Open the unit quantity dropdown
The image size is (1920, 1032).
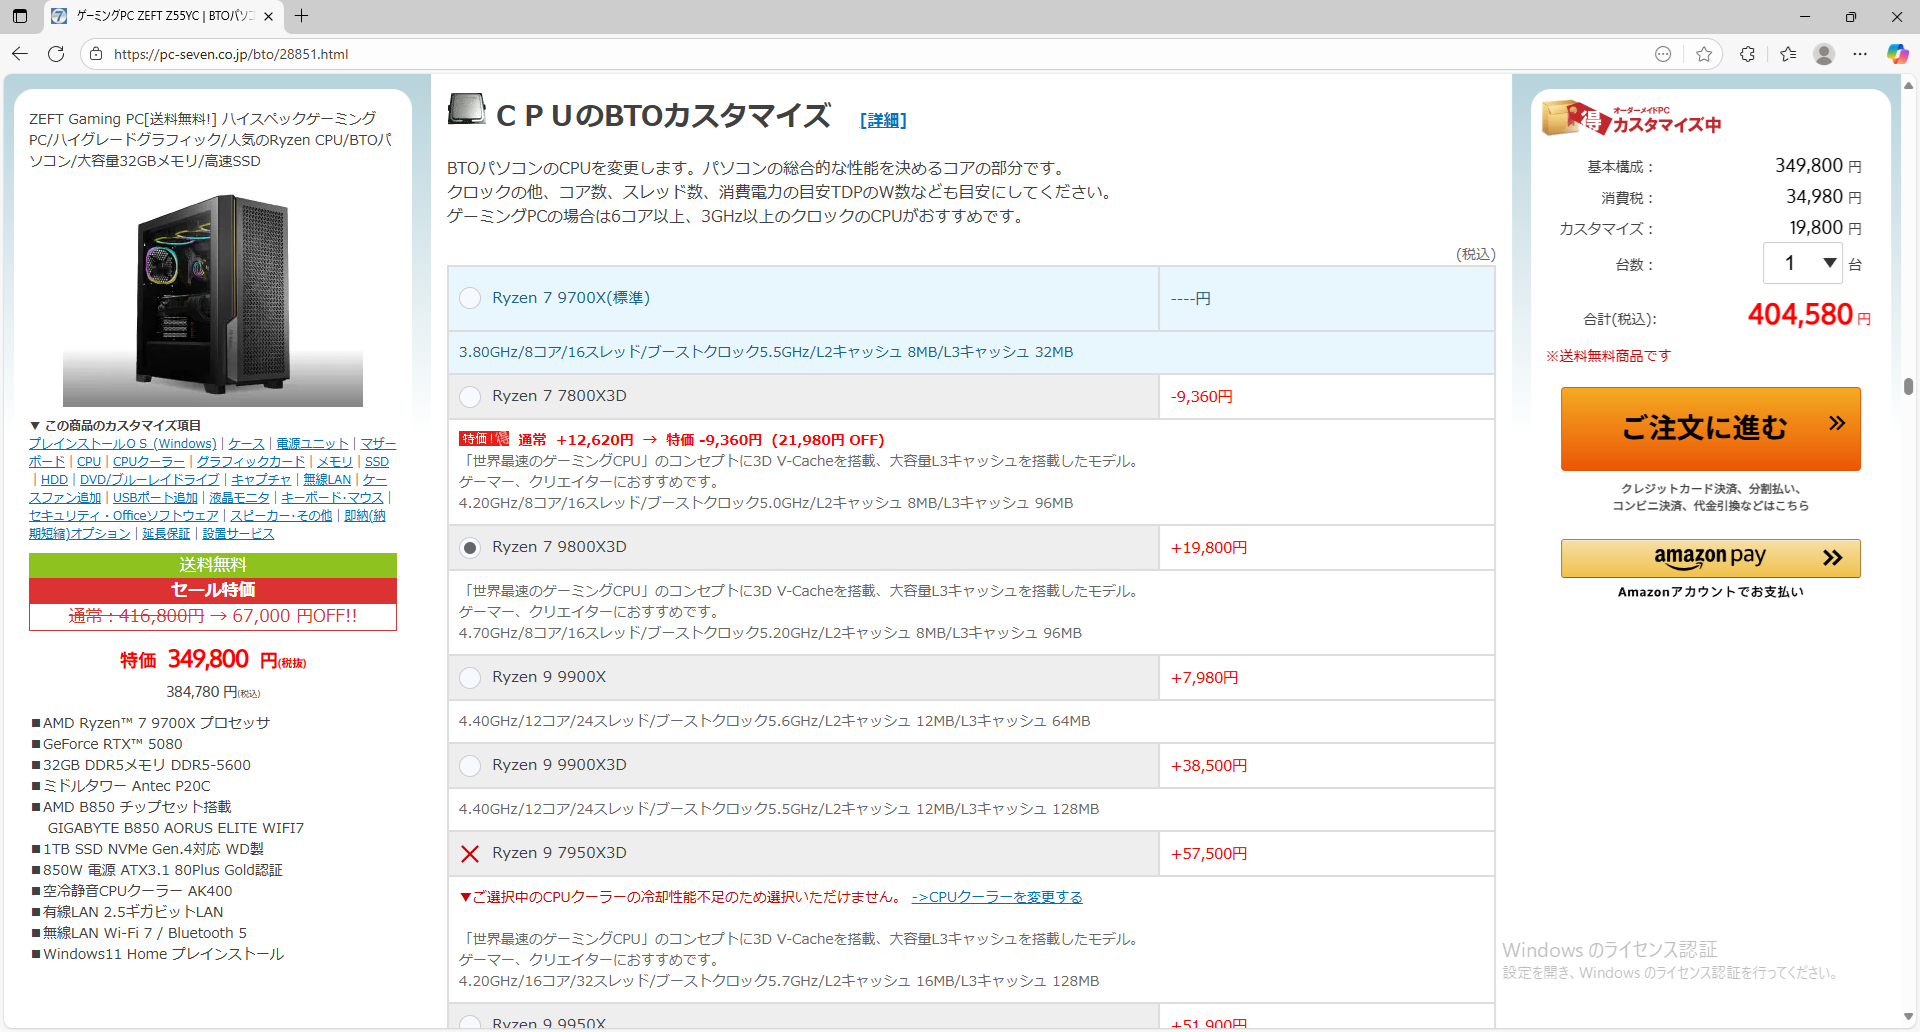pyautogui.click(x=1802, y=263)
